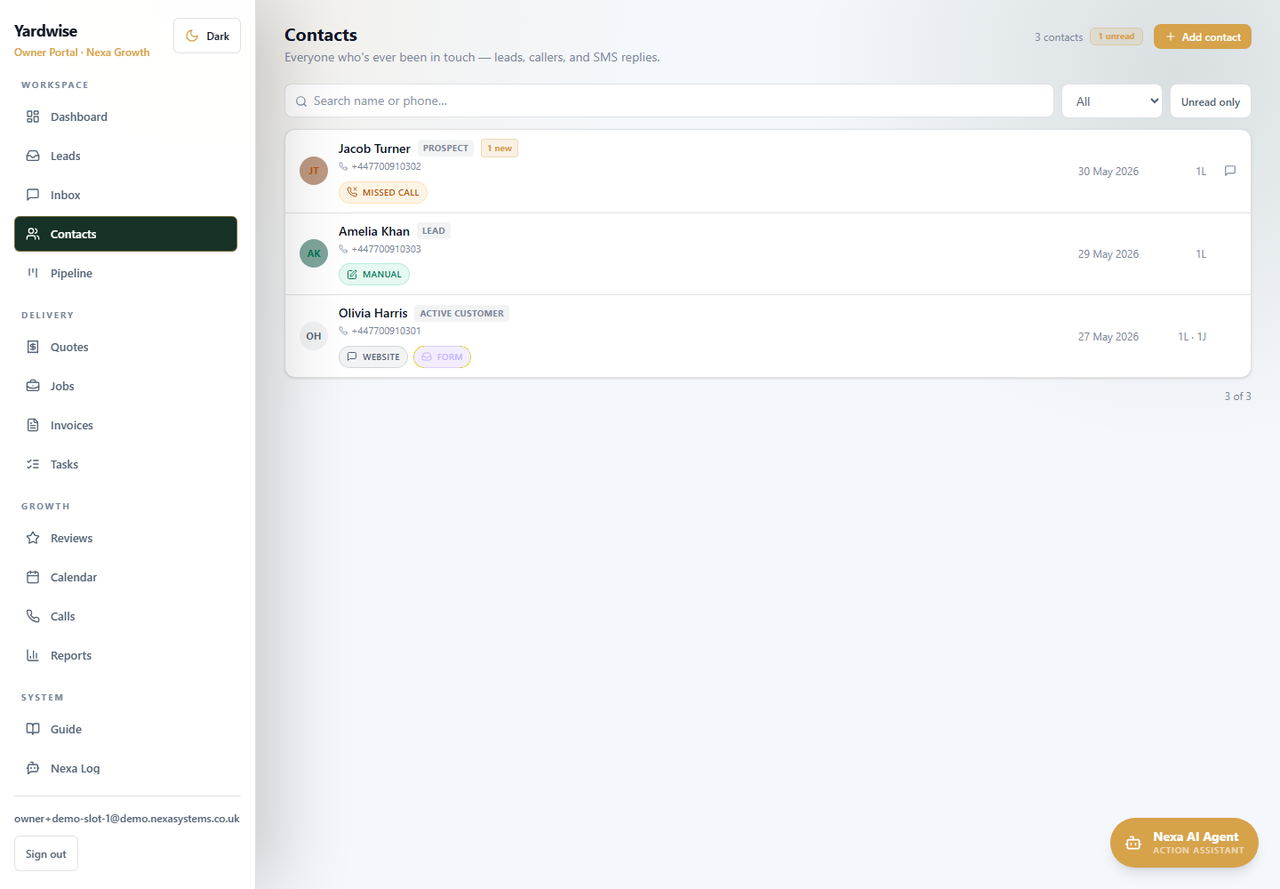Add a new contact

coord(1202,37)
